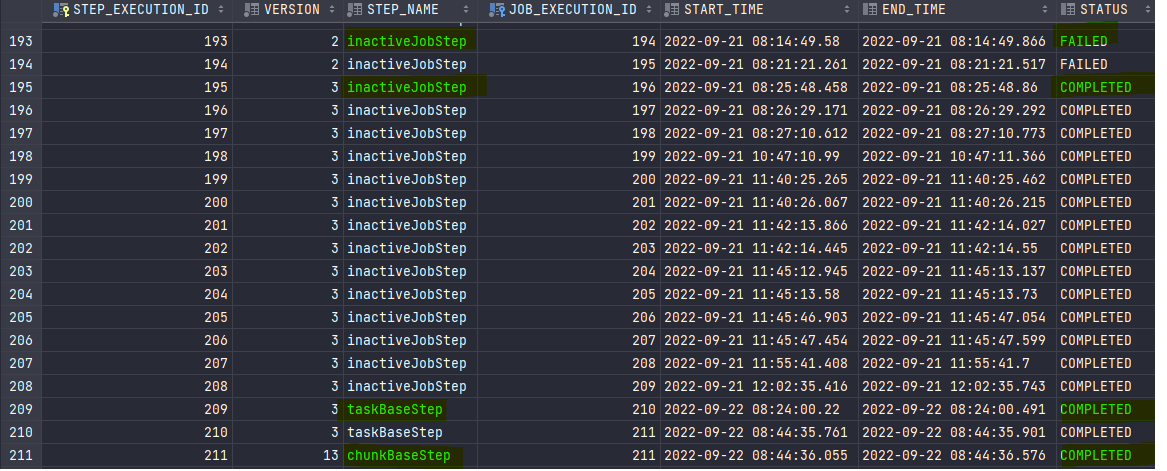Click end time 2022-09-21 08:21:21.517
This screenshot has height=471, width=1167.
953,64
